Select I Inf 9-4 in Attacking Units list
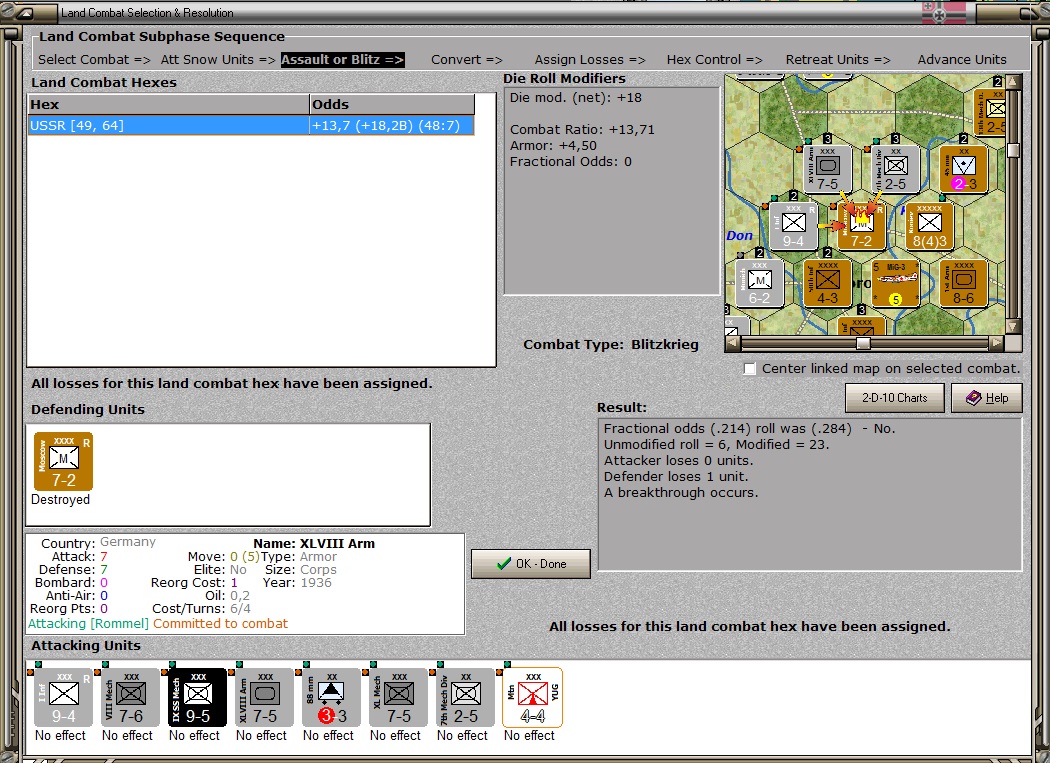 coord(64,697)
